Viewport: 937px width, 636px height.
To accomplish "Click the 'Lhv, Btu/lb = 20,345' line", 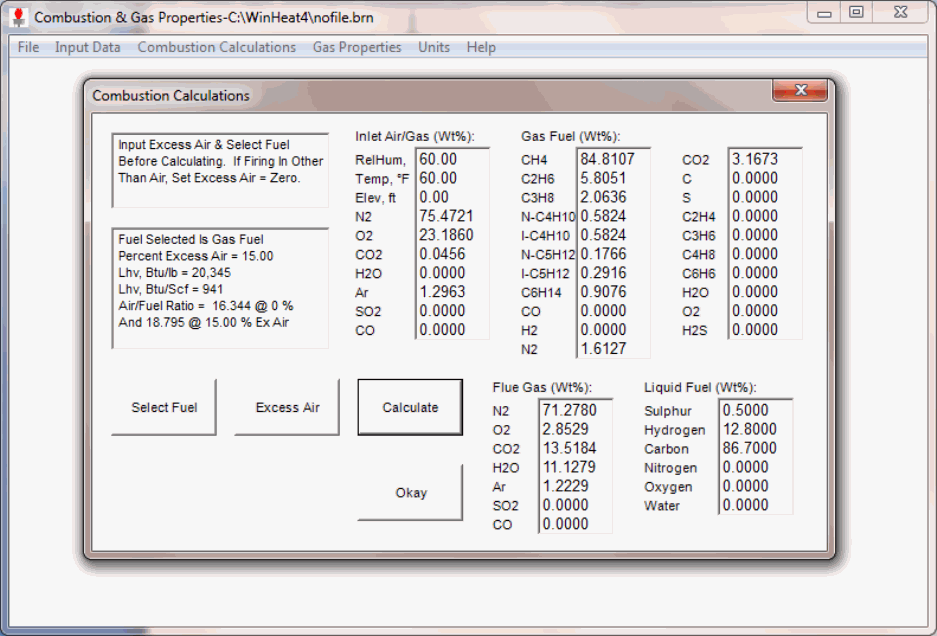I will 174,273.
